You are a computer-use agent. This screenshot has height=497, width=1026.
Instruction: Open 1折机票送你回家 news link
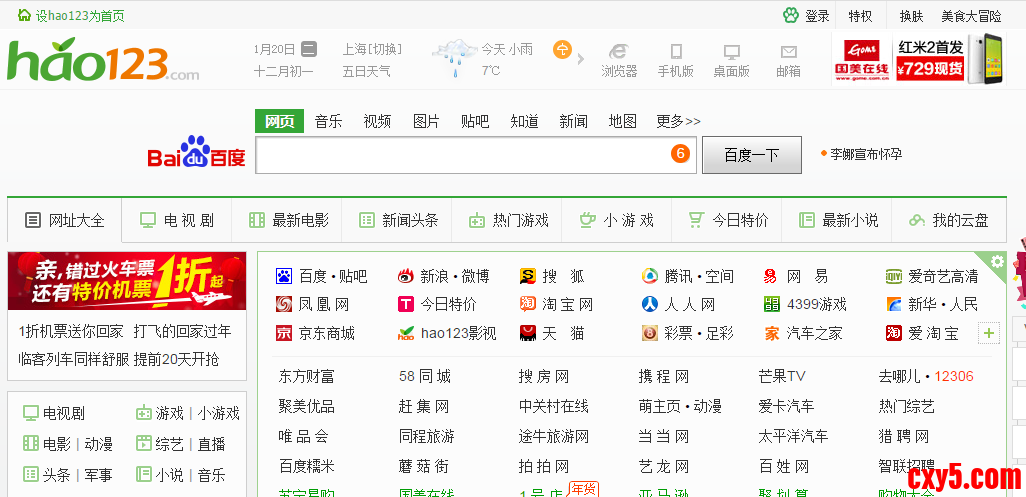click(71, 332)
